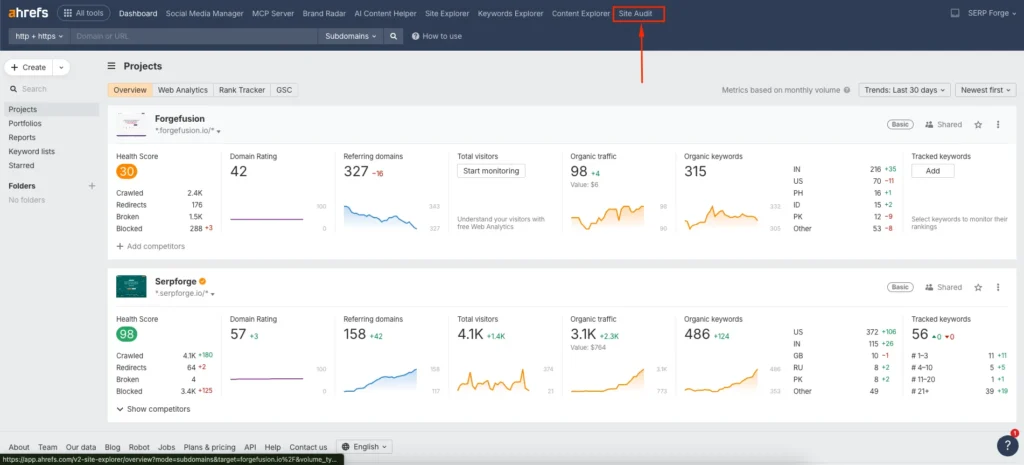
Task: Click the Domain or URL input field
Action: pyautogui.click(x=195, y=36)
